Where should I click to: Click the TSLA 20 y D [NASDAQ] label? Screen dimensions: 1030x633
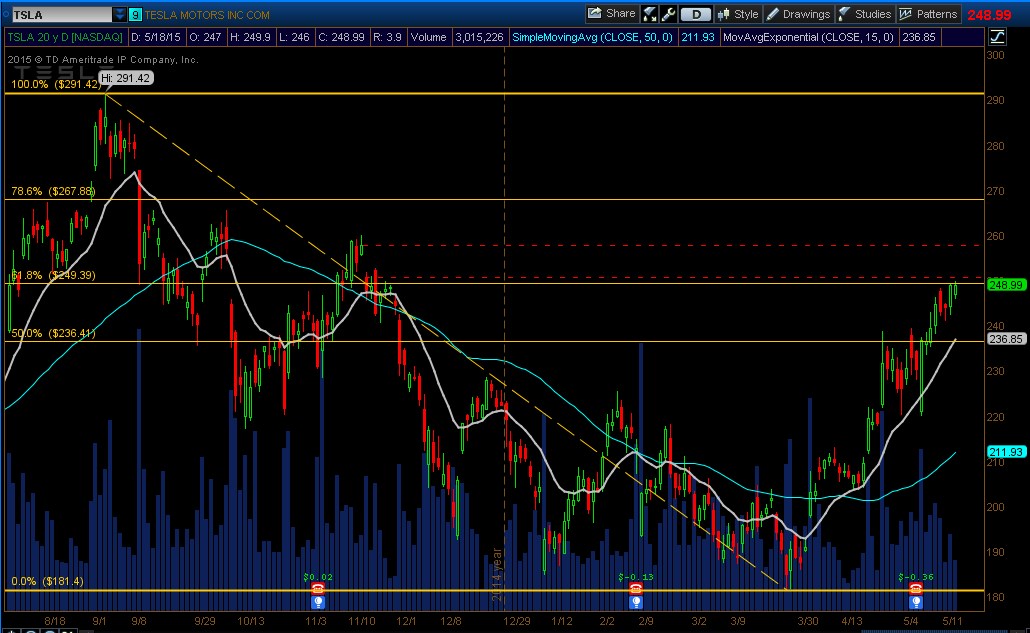click(x=65, y=37)
